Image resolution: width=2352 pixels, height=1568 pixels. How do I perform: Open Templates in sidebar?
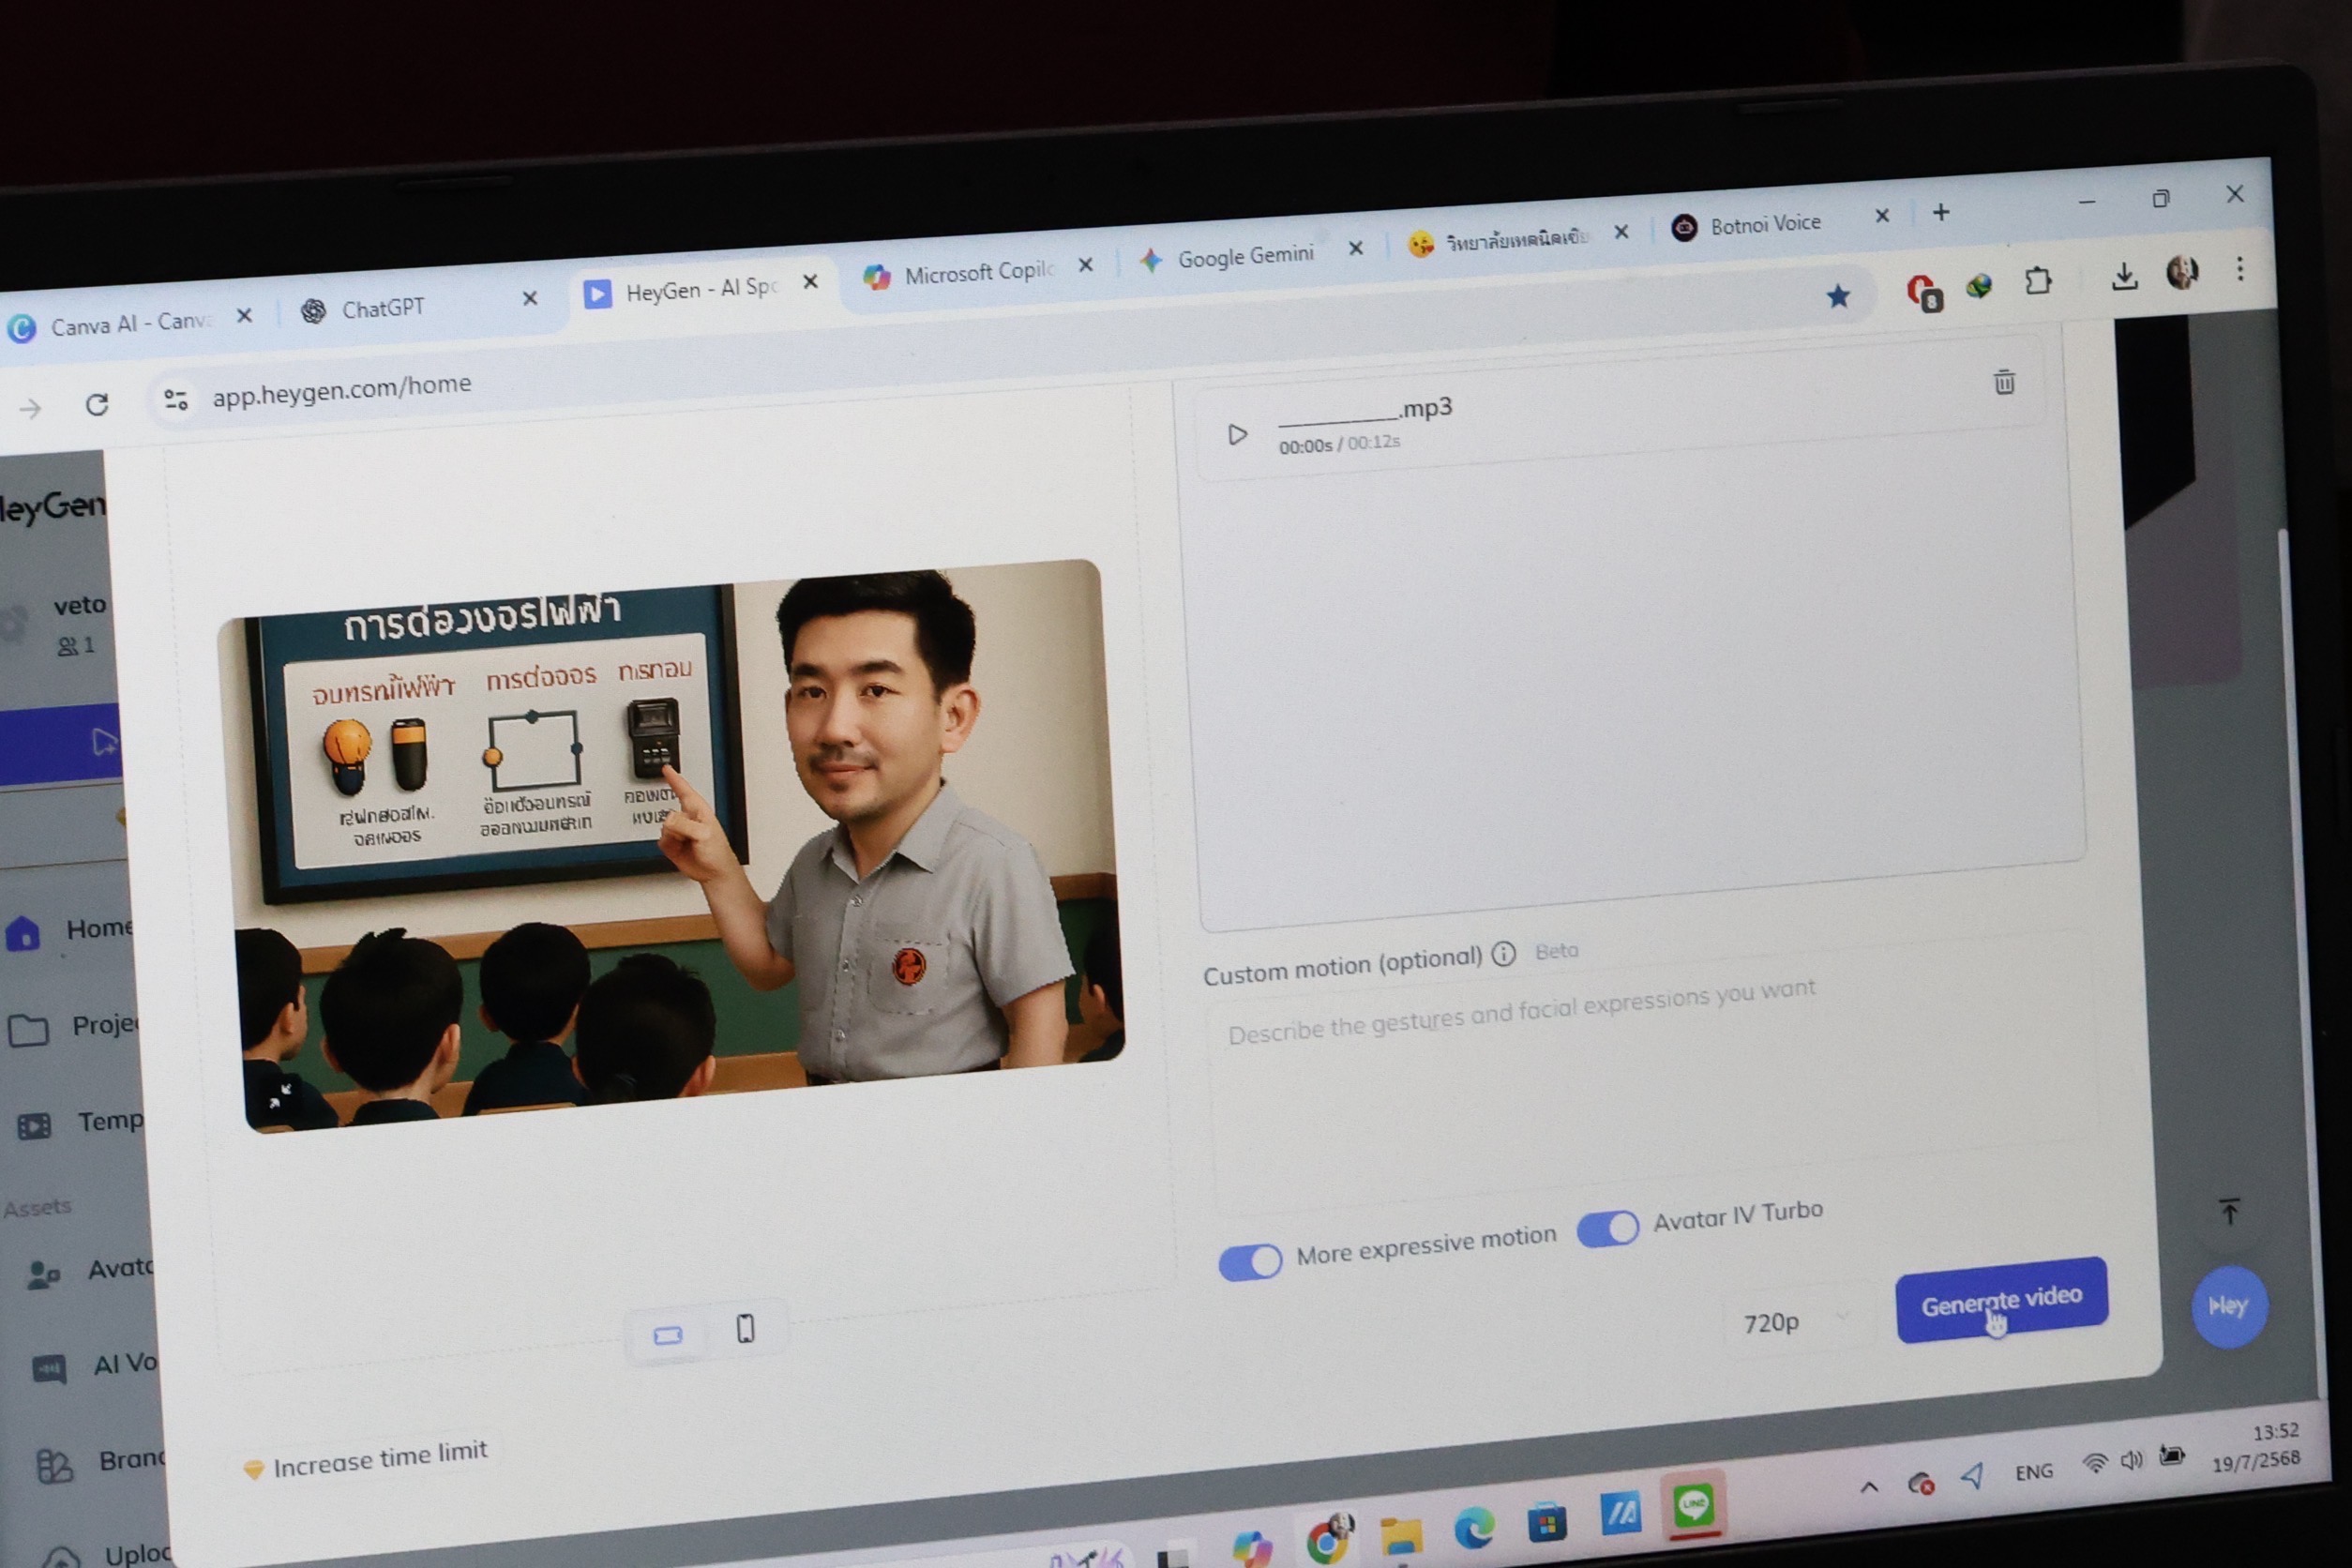click(80, 1124)
